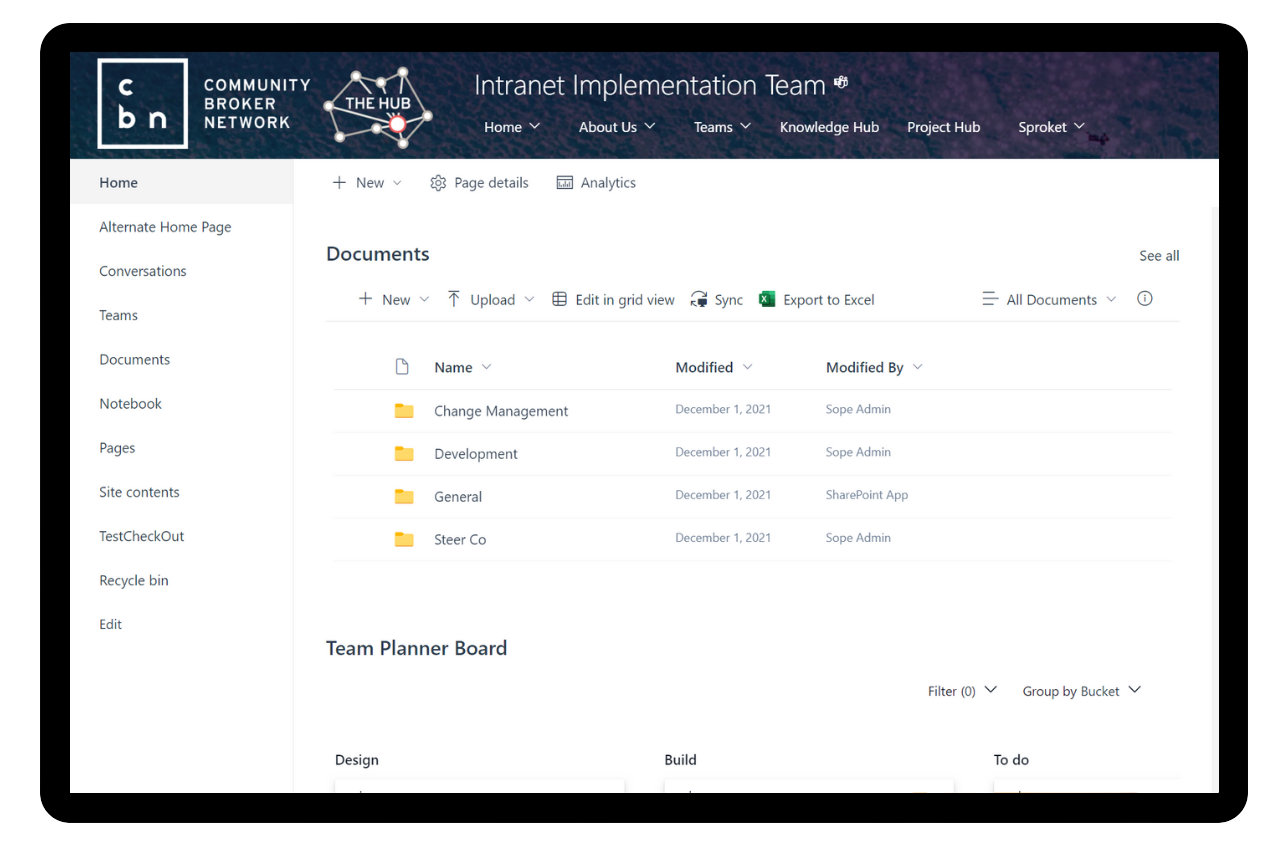Click the Page details gear icon
The image size is (1283, 842).
pos(437,183)
